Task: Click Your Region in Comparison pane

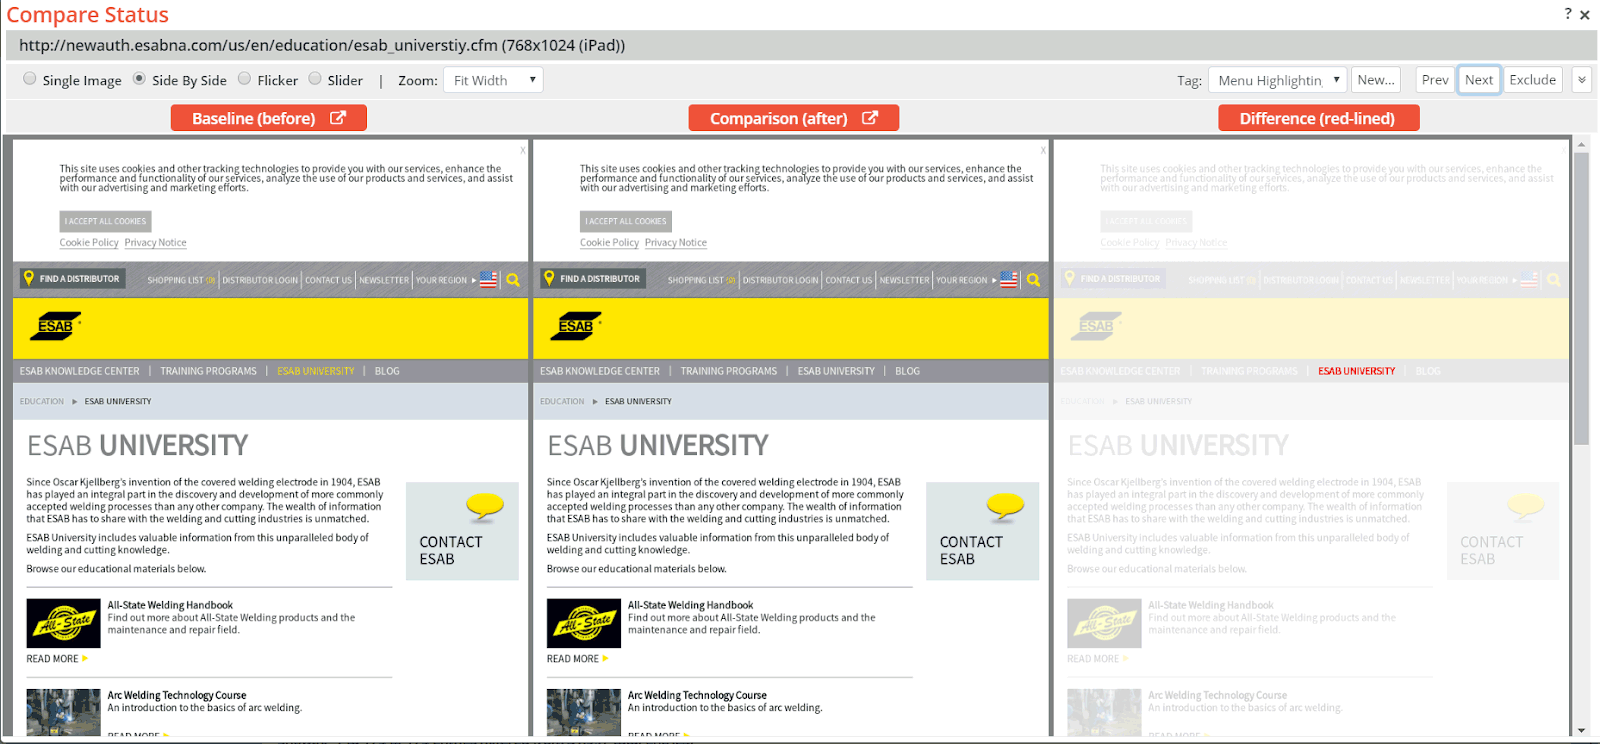Action: 962,280
